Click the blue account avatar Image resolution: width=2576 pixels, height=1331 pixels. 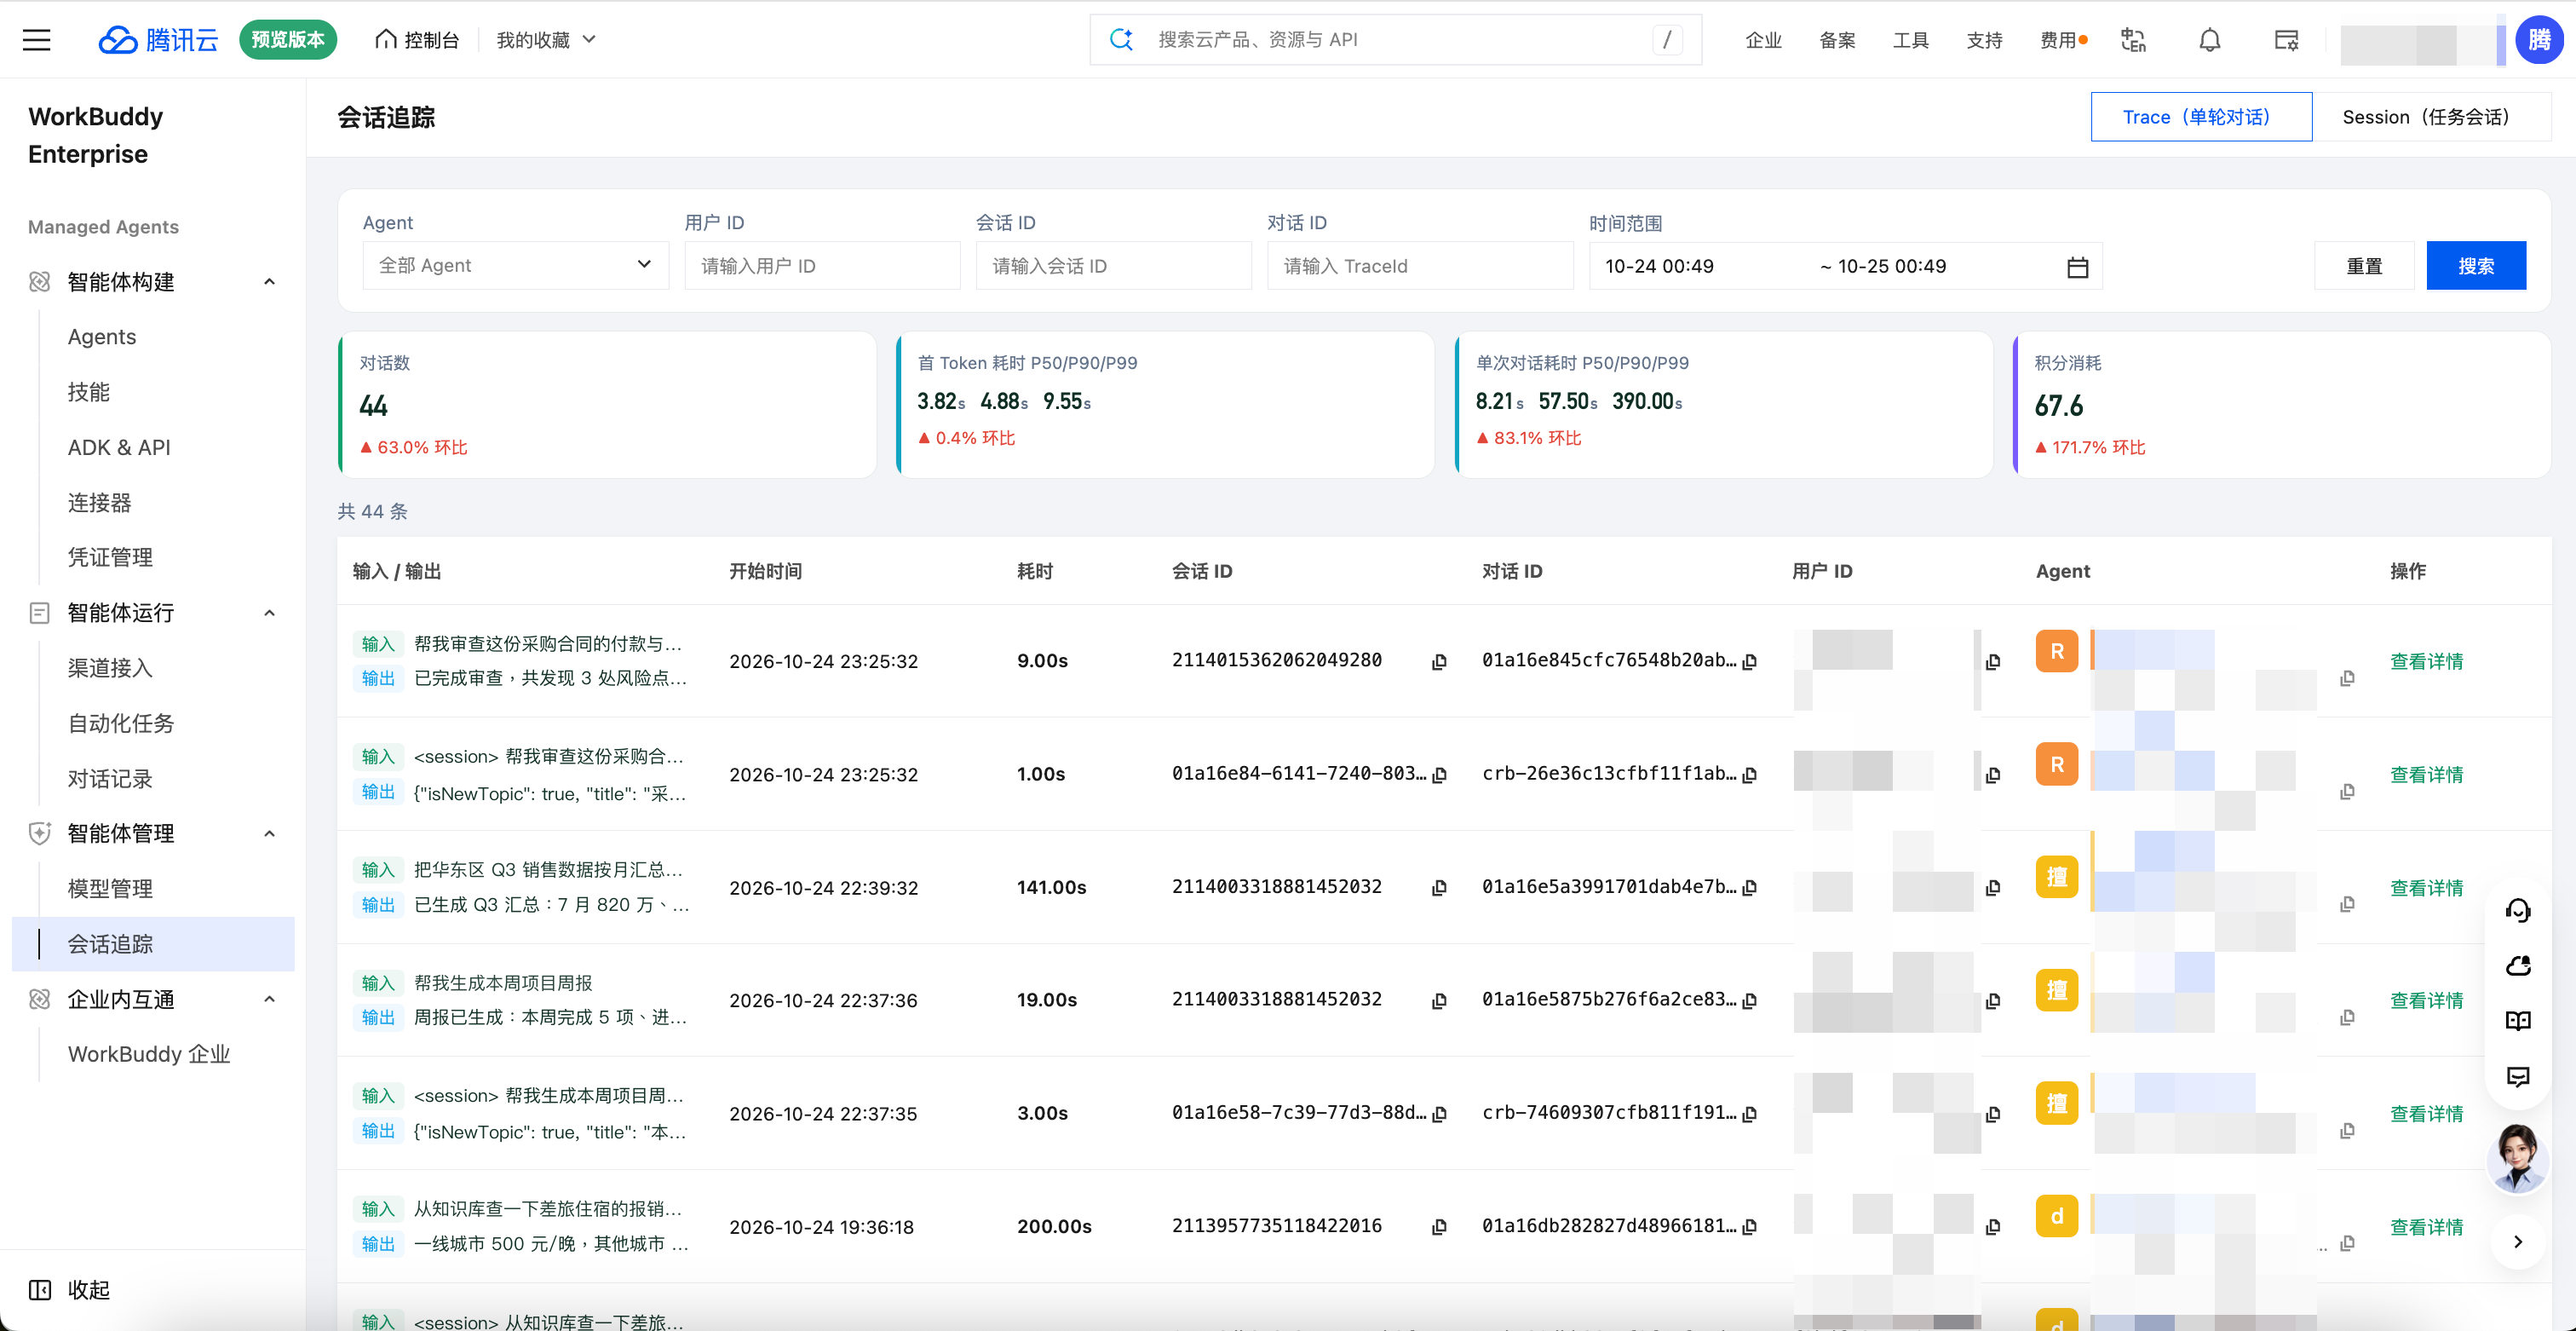tap(2539, 40)
